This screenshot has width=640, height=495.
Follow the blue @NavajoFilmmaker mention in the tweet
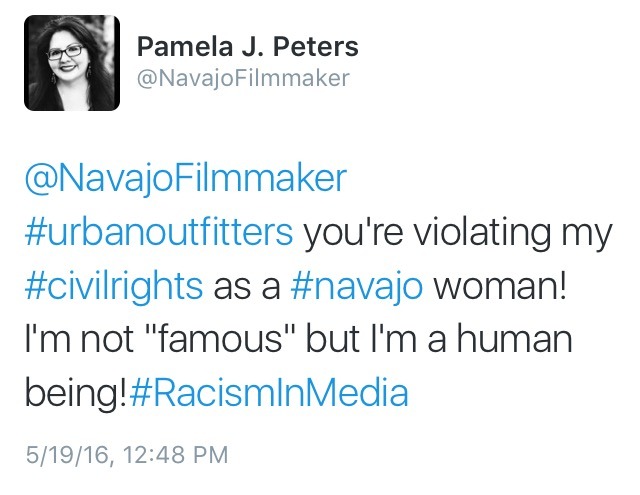point(186,178)
